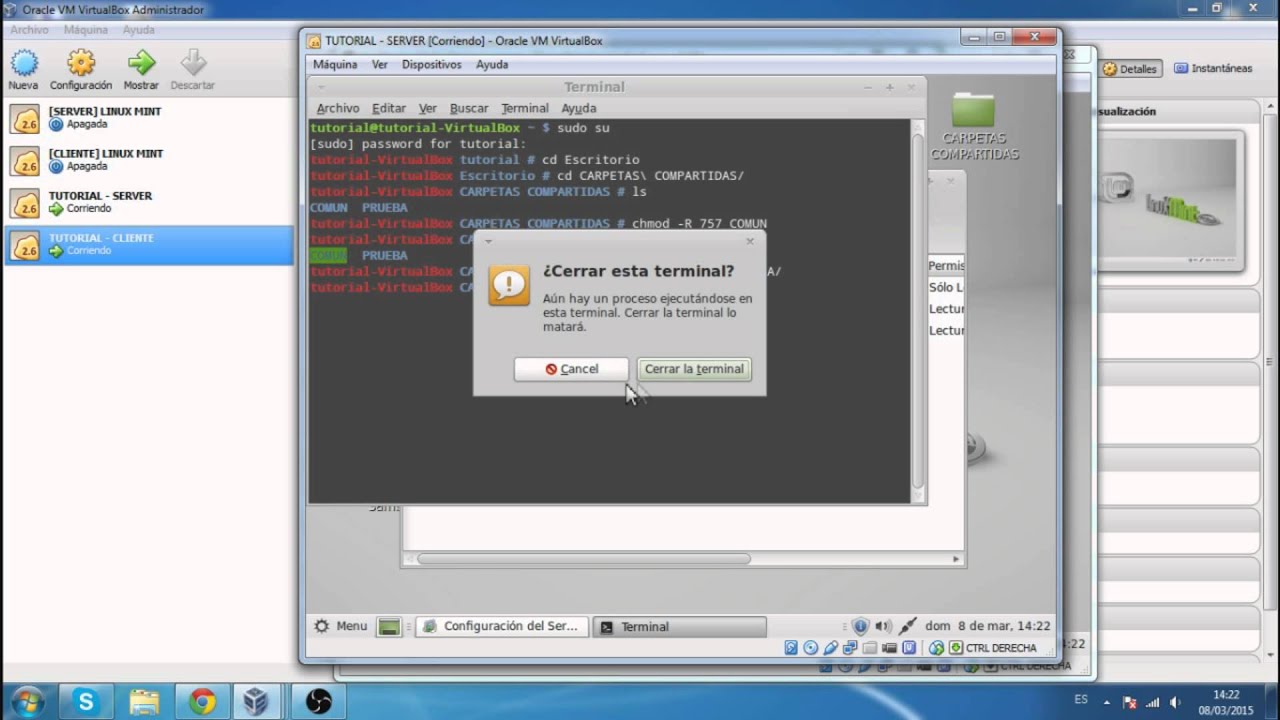Click the horizontal scrollbar in Configuración window

point(584,559)
